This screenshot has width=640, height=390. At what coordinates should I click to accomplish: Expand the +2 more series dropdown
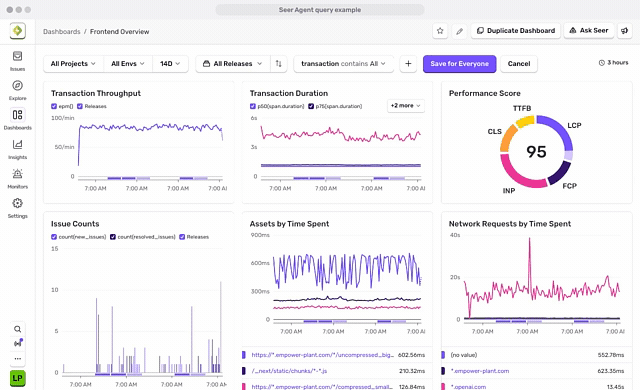click(406, 106)
